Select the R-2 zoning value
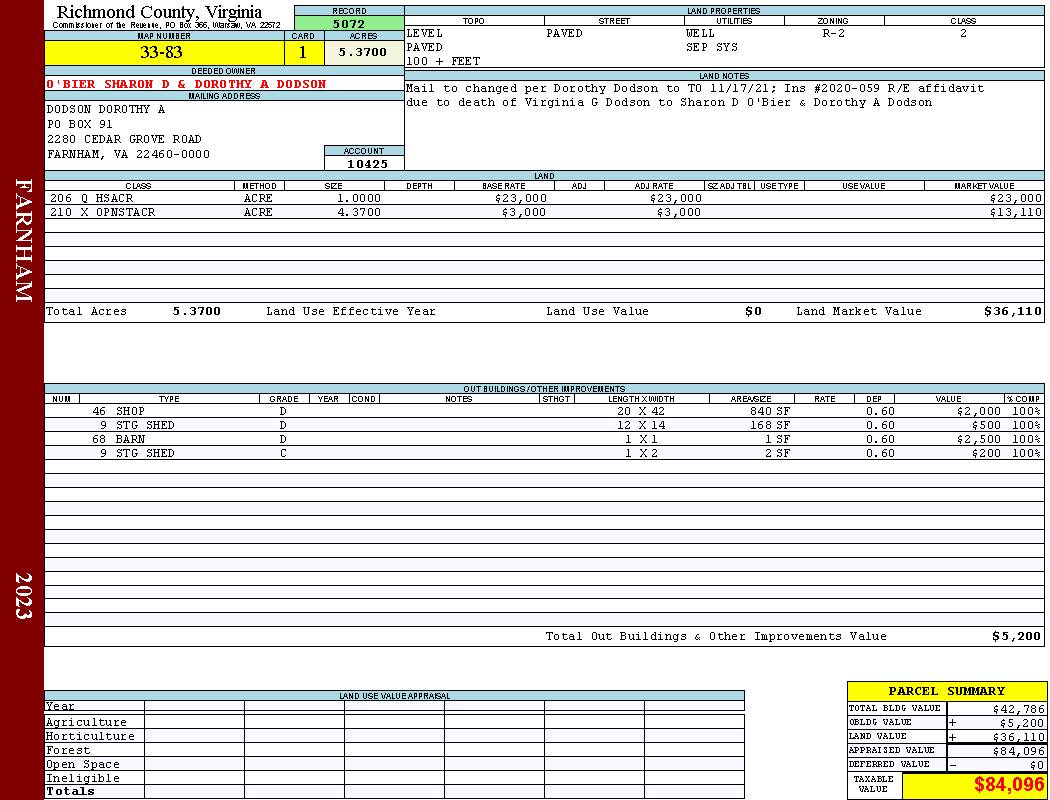The image size is (1050, 800). tap(833, 33)
